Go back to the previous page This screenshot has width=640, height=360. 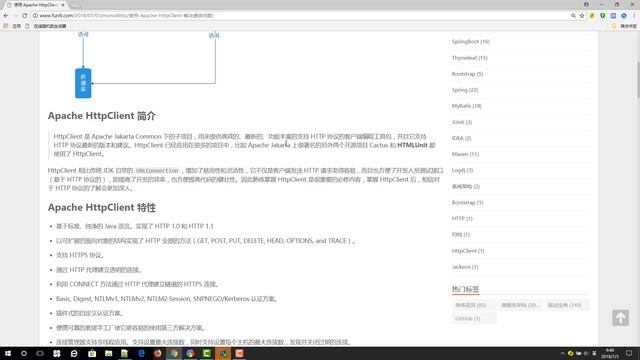(6, 16)
